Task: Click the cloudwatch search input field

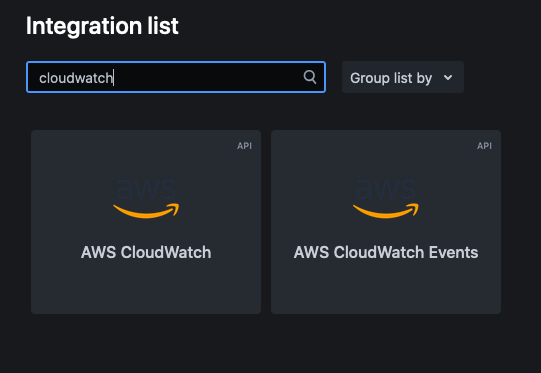Action: click(x=176, y=77)
